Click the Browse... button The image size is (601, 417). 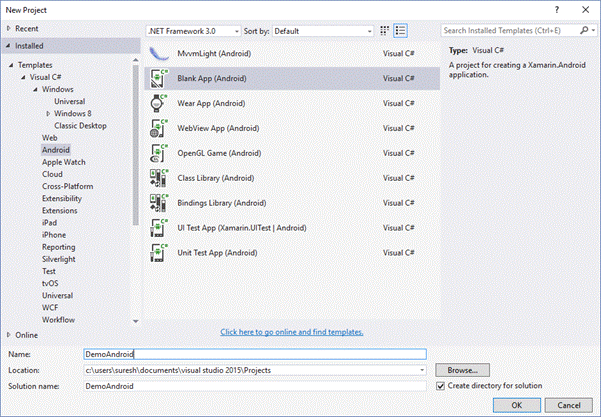click(x=462, y=370)
